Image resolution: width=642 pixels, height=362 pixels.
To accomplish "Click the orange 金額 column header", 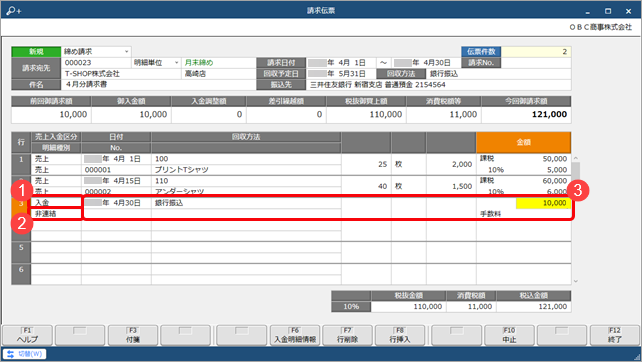I will 523,143.
